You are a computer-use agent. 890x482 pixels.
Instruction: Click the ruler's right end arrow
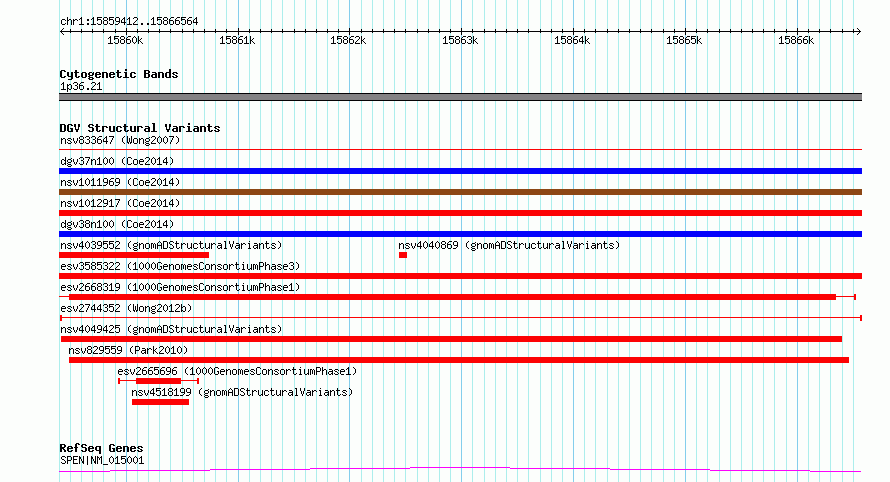tap(859, 31)
